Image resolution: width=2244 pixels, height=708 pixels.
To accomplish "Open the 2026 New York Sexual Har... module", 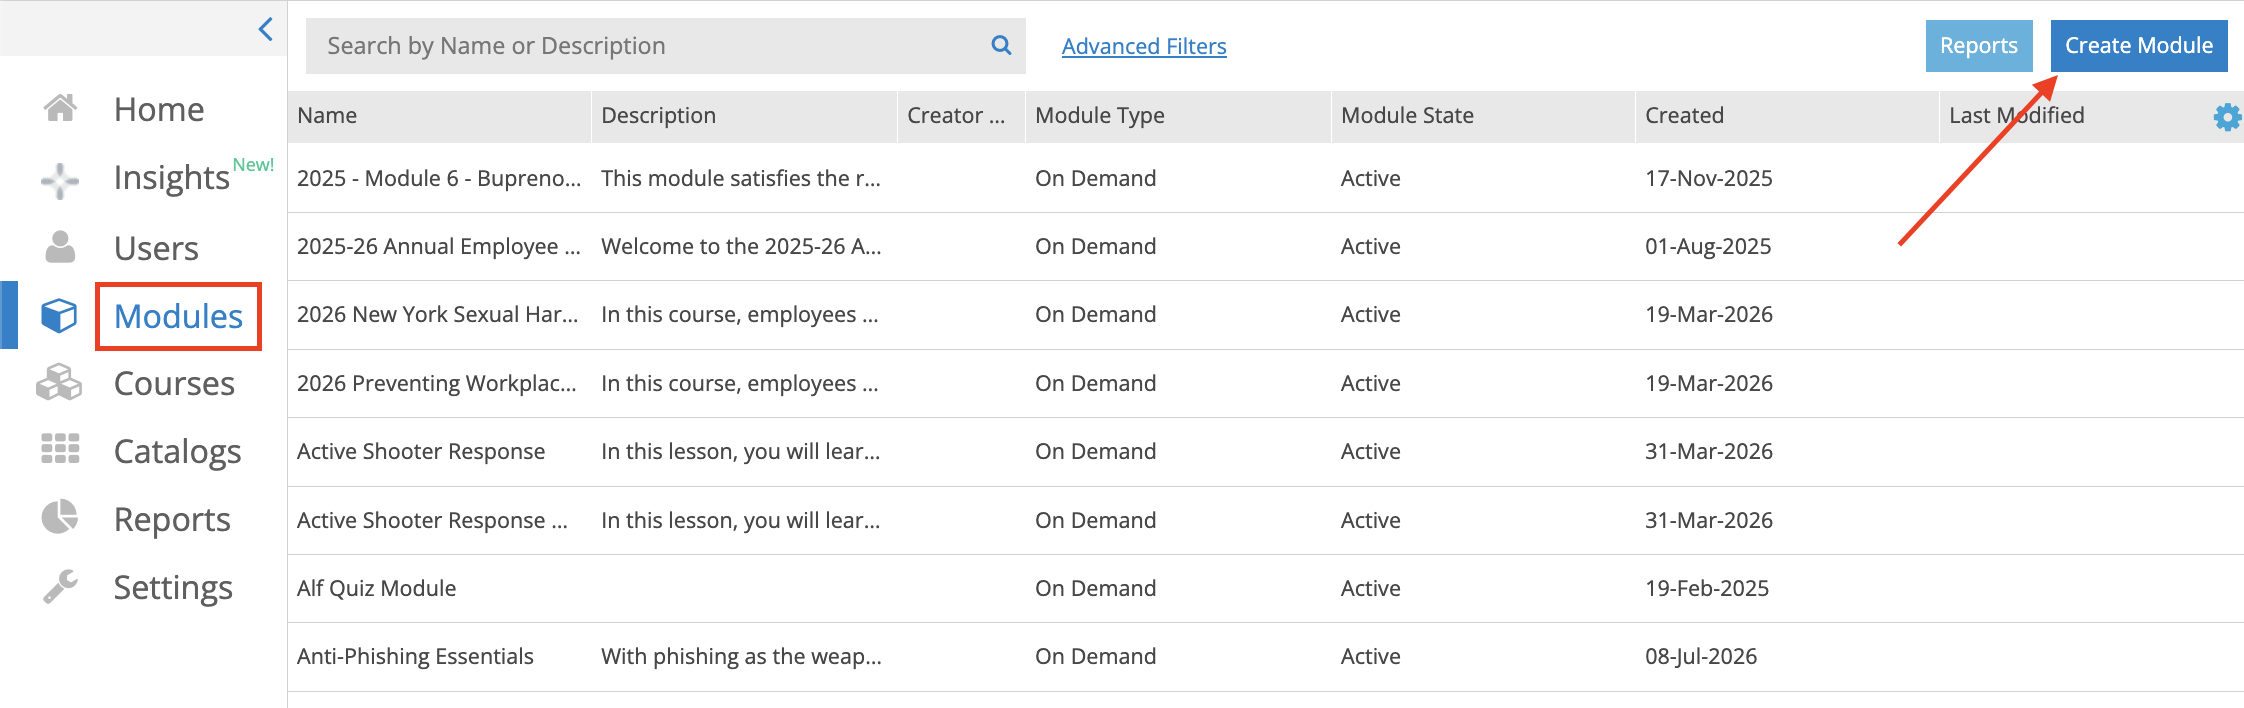I will coord(438,315).
